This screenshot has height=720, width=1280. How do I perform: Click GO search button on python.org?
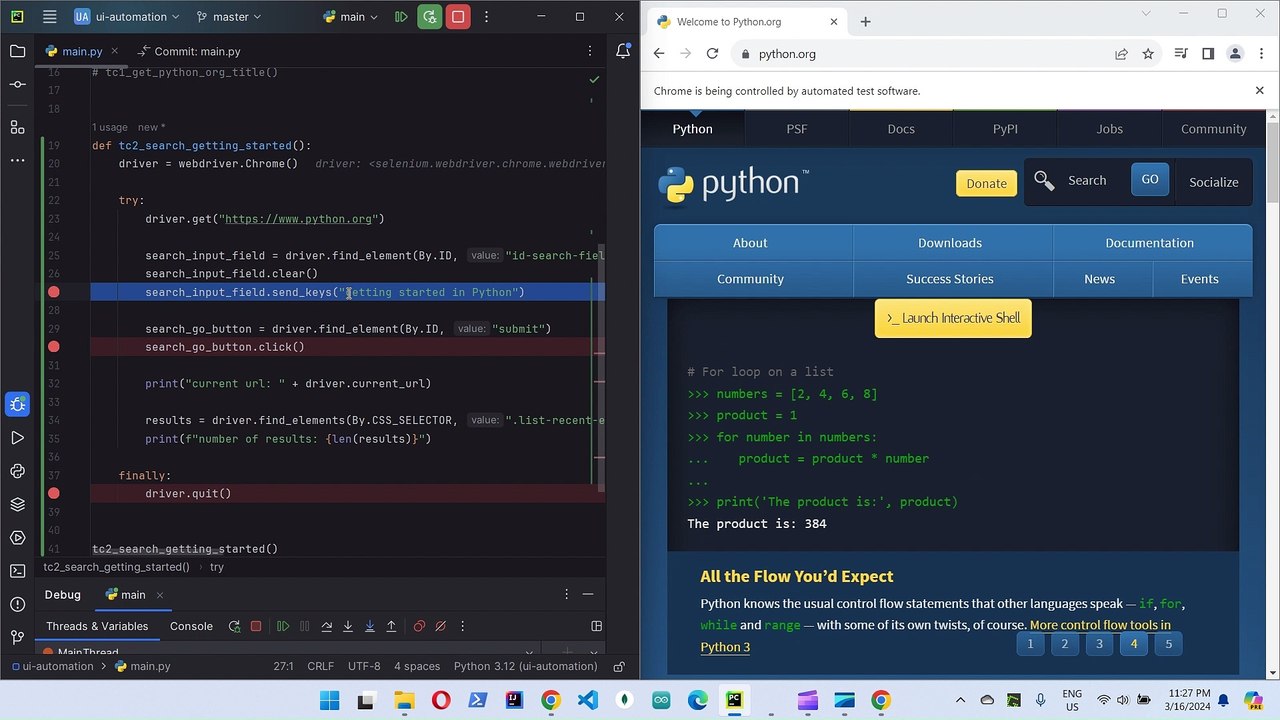[1150, 180]
